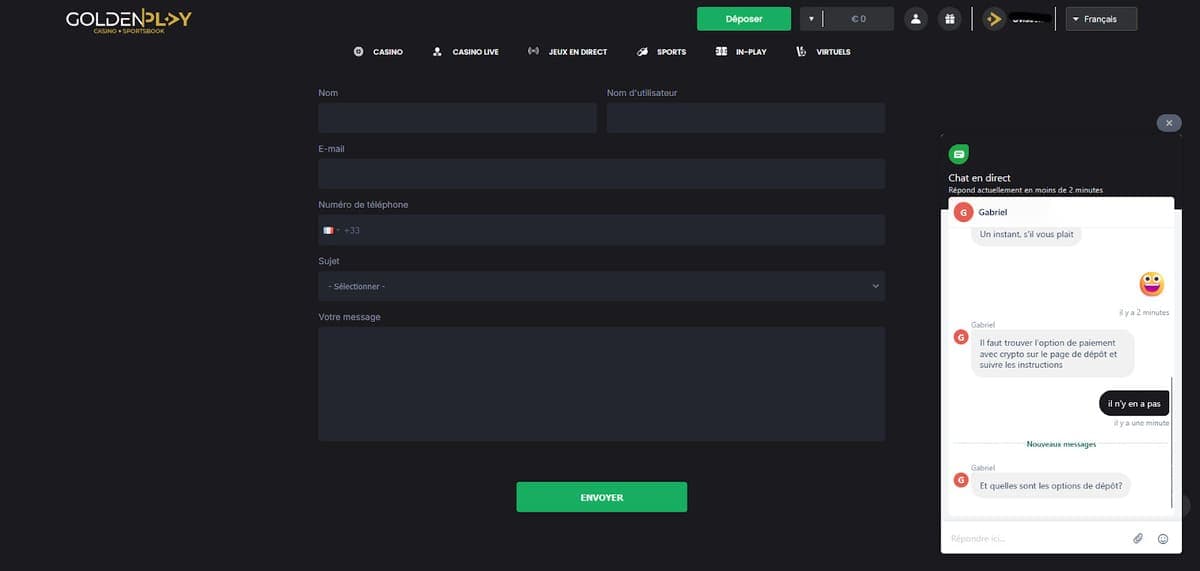This screenshot has height=571, width=1200.
Task: Click the Nom d'utilisateur input field
Action: (x=746, y=118)
